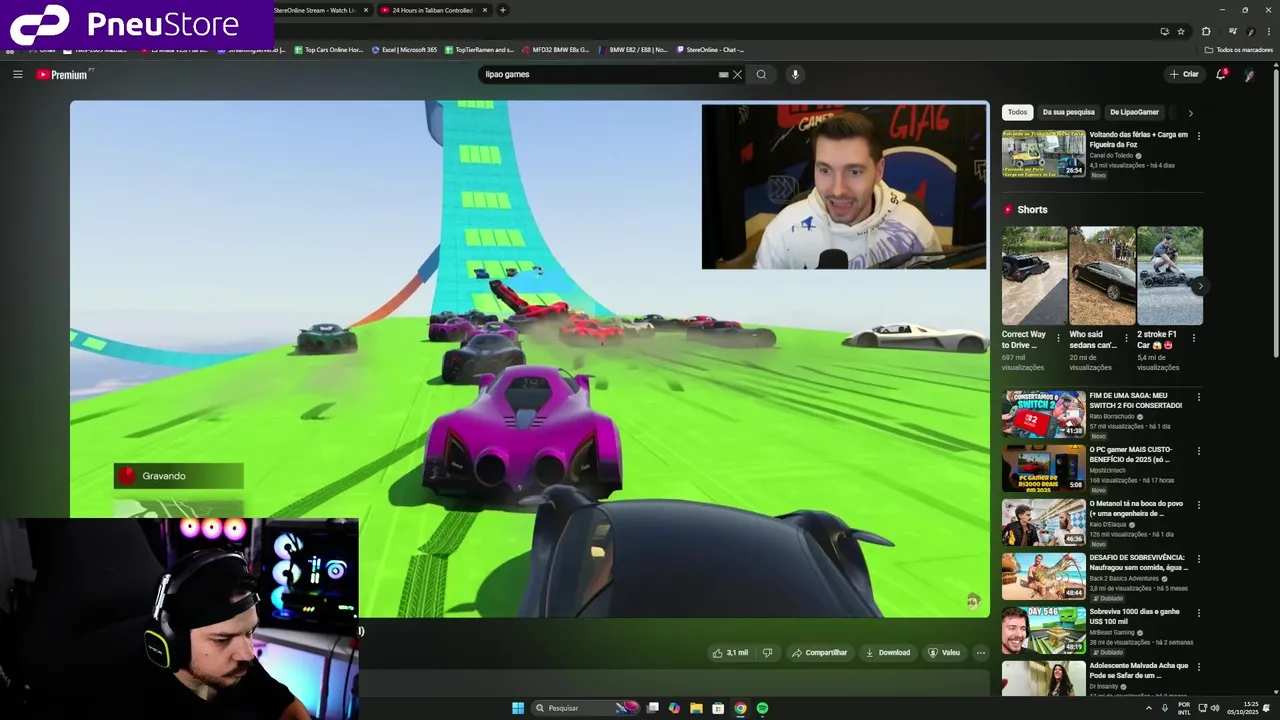Open options for 'PC gamer MAIS CUSTO' video
Screen dimensions: 1280x720
point(1198,450)
